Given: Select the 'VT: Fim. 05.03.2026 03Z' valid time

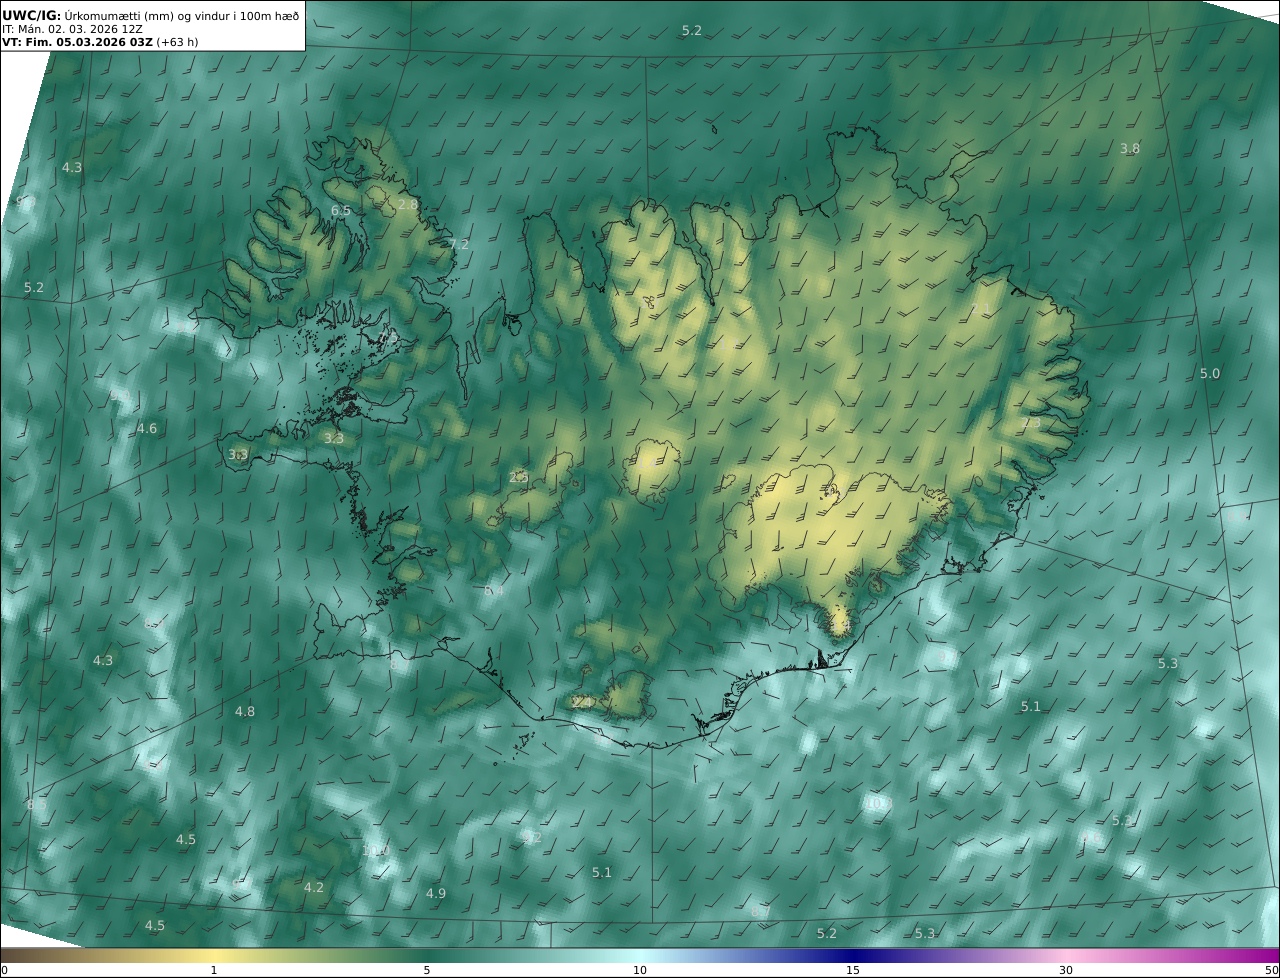Looking at the screenshot, I should pyautogui.click(x=77, y=42).
